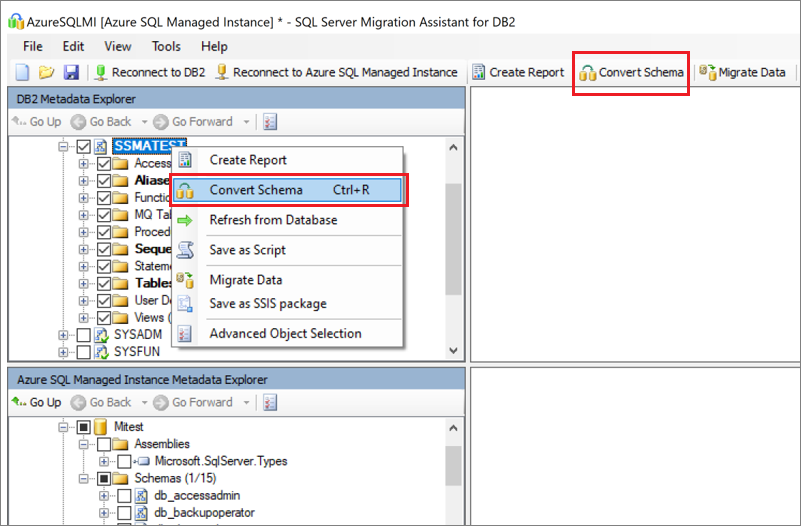Open the Help menu

point(214,46)
